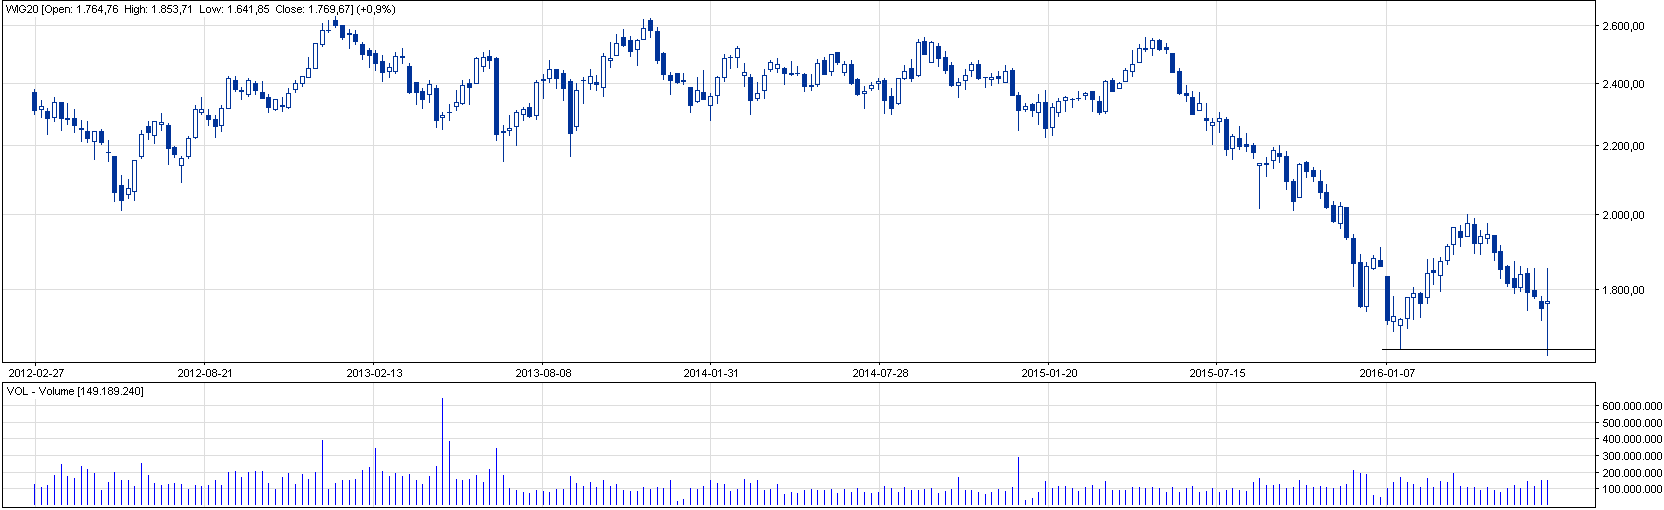Click the 2.600,00 price axis label
This screenshot has width=1664, height=510.
[1625, 27]
